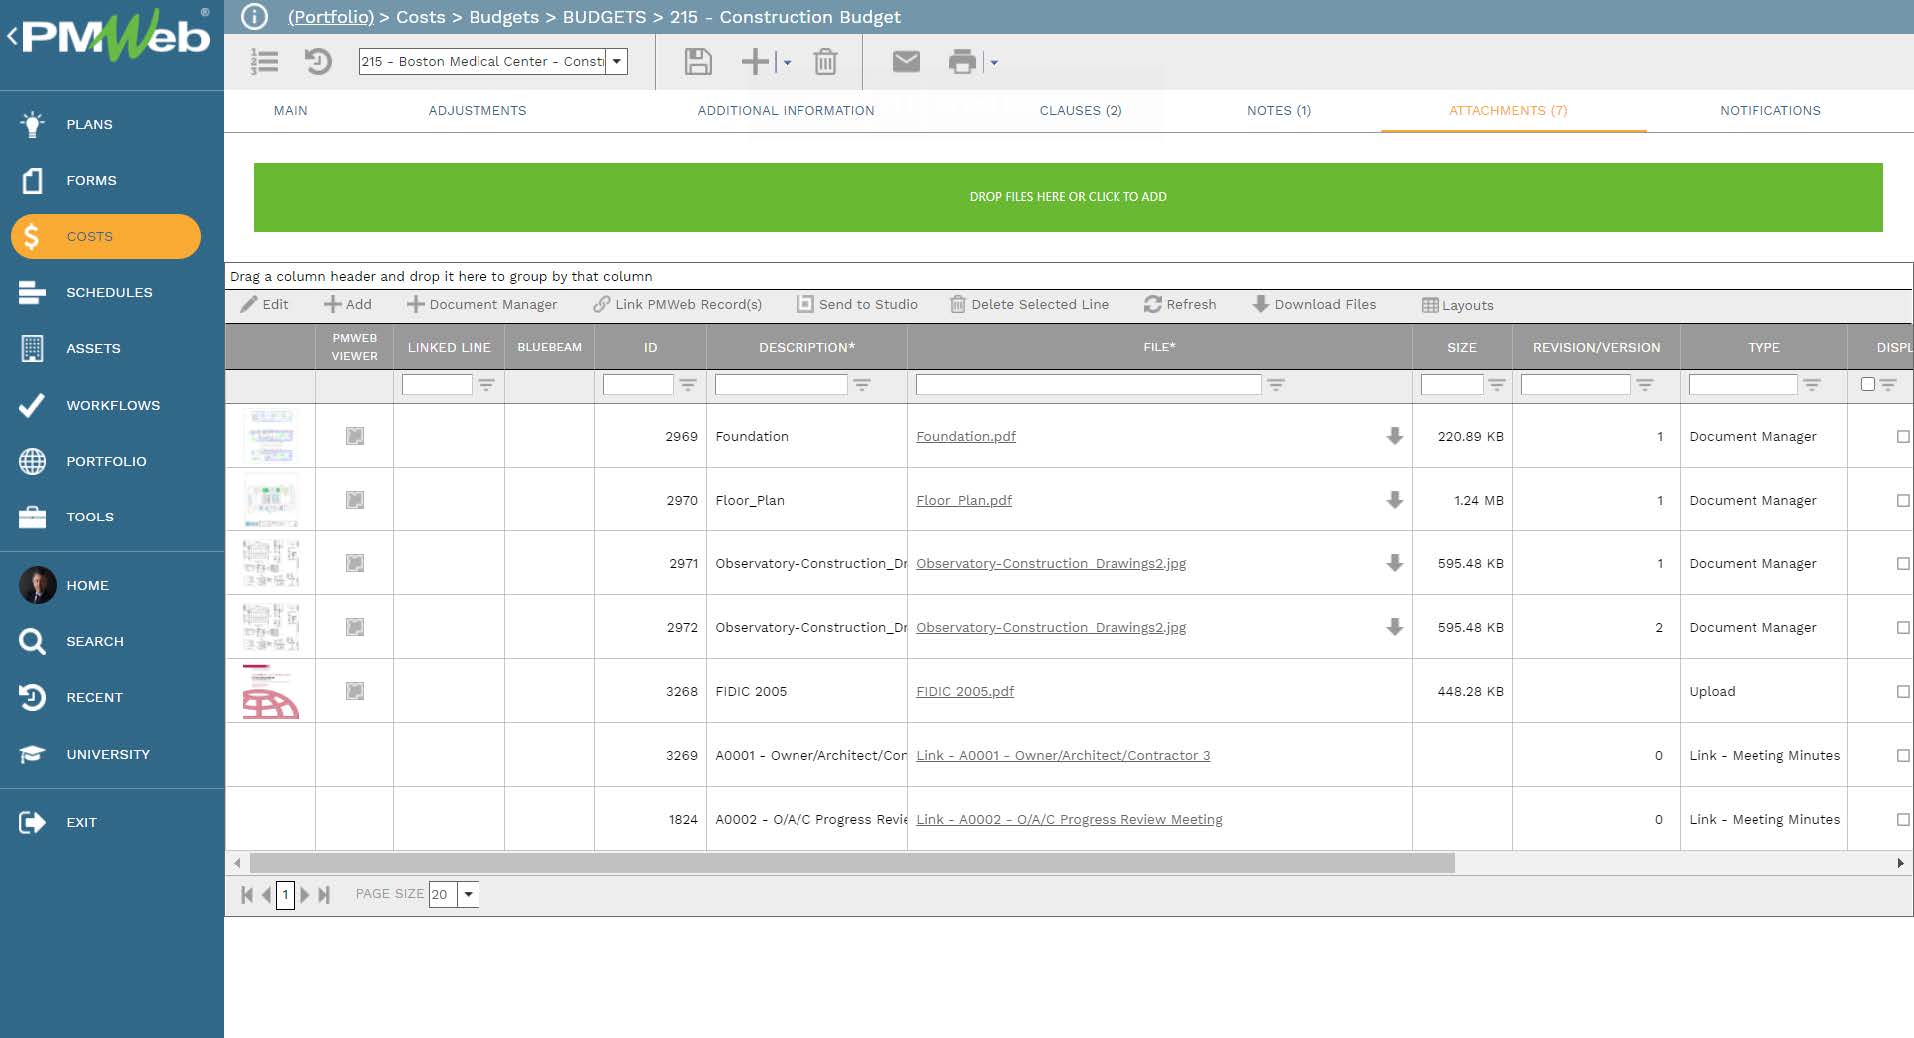Open the Assets module
The image size is (1914, 1038).
click(93, 348)
